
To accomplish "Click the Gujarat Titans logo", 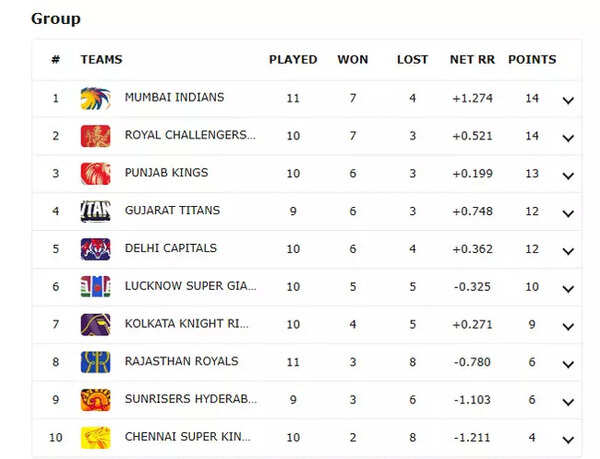I will (96, 211).
